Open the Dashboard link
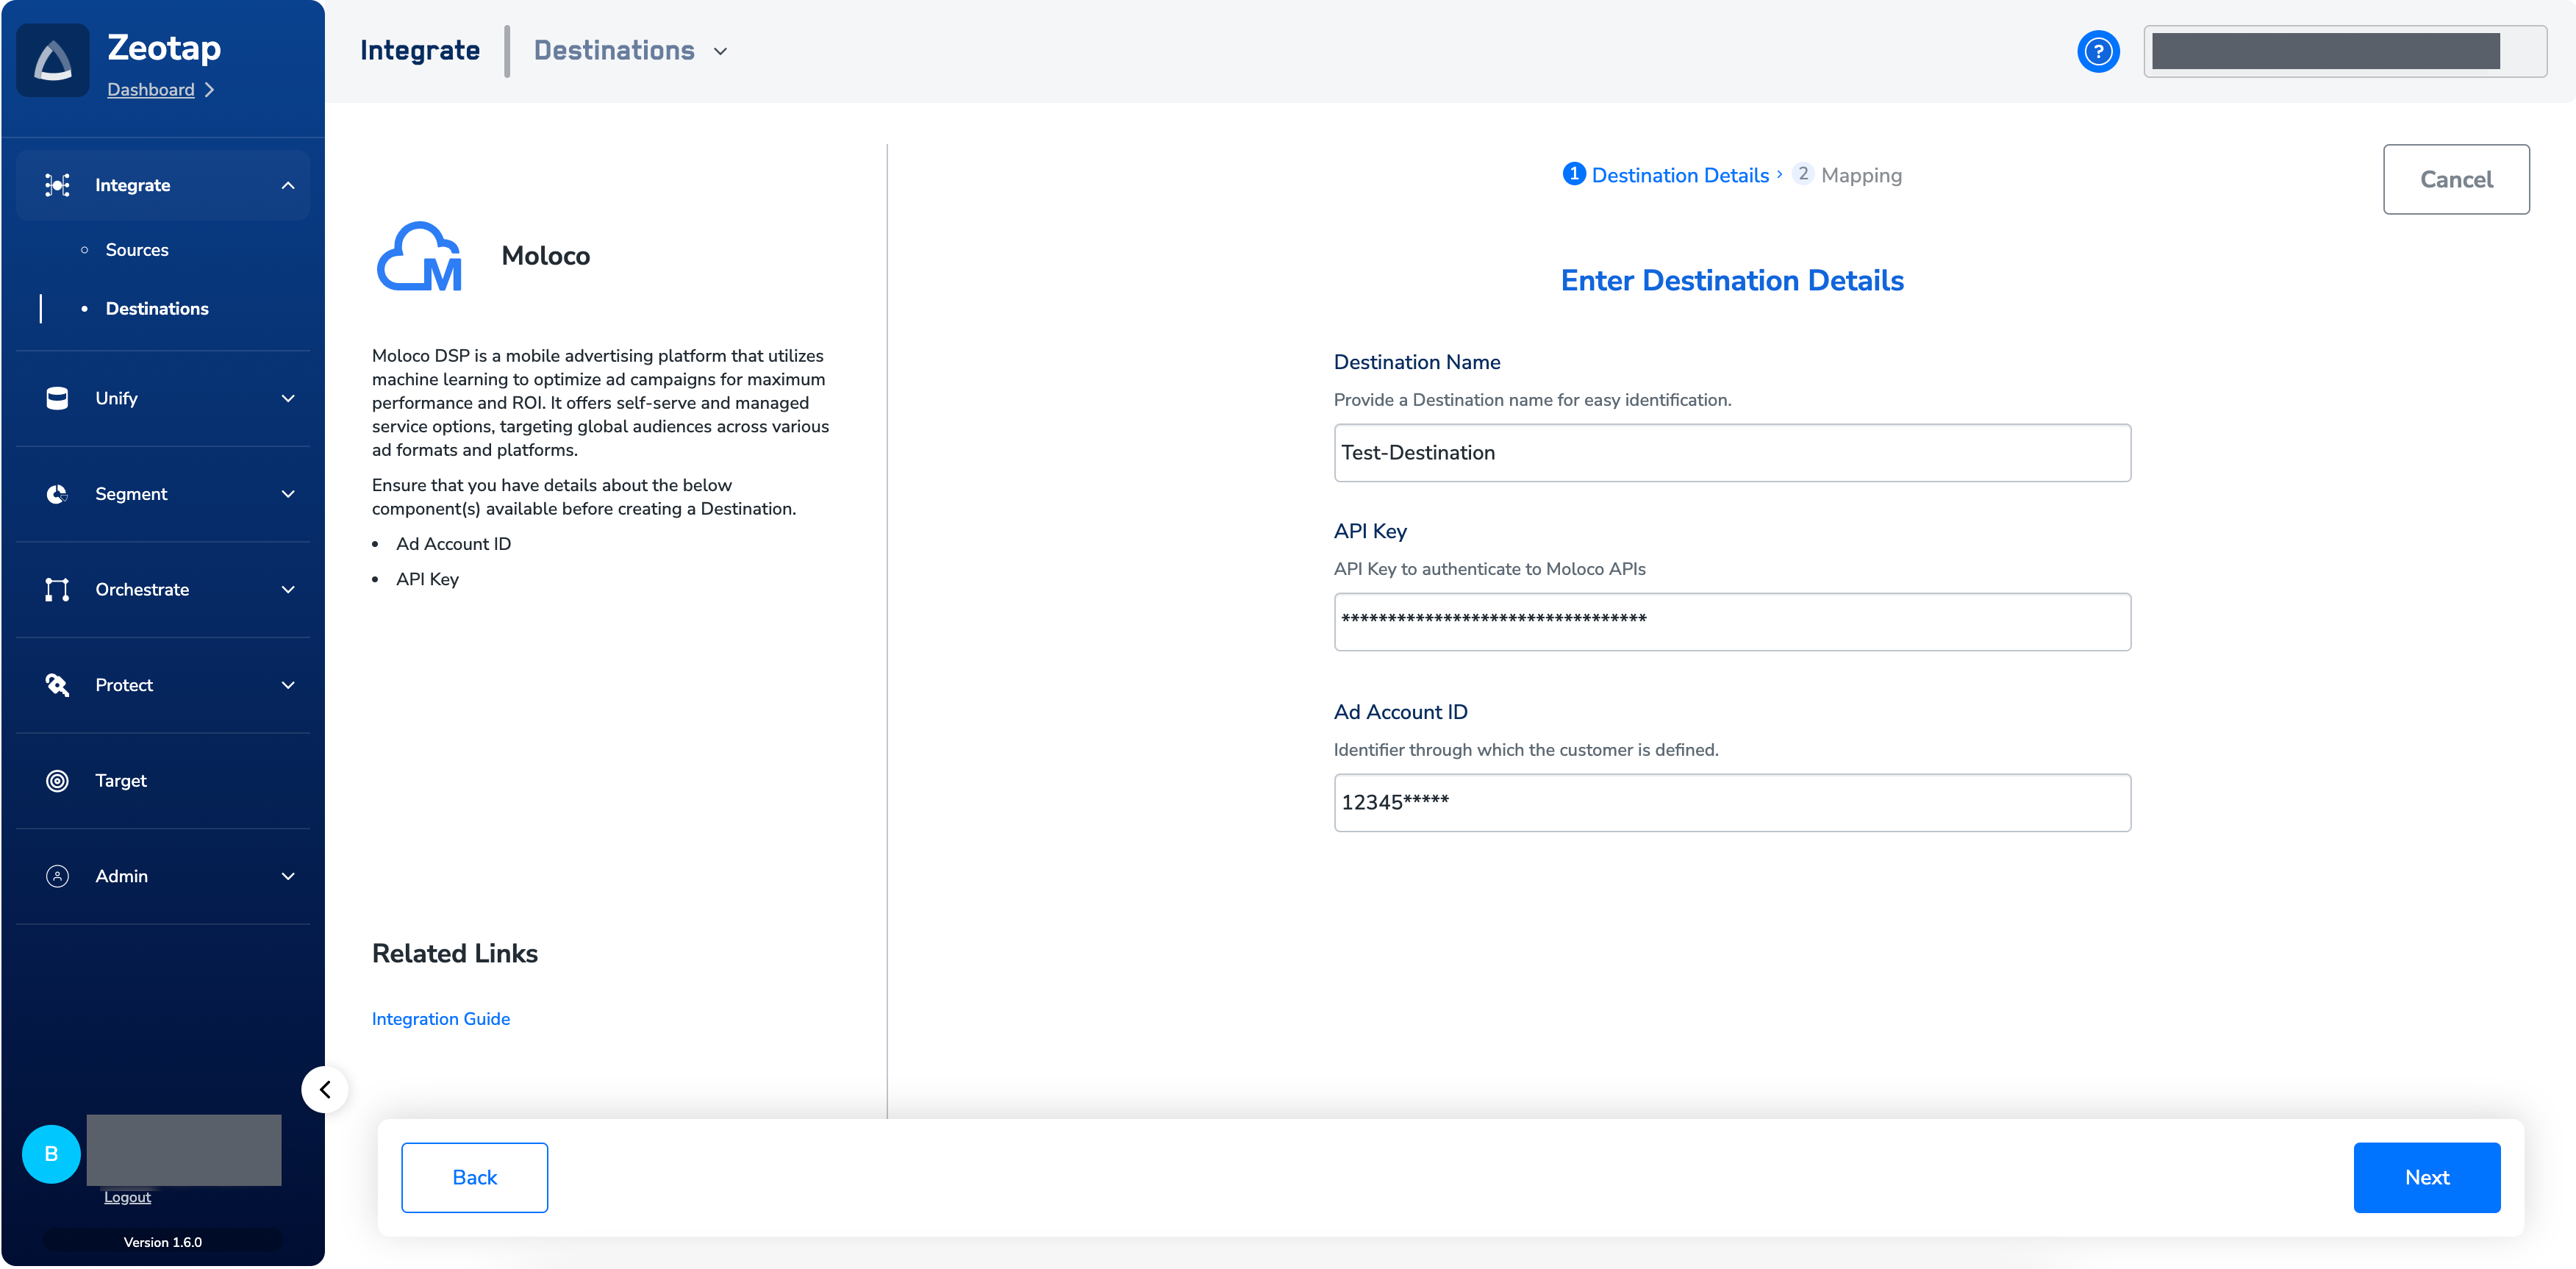Screen dimensions: 2576x1269 [151, 90]
